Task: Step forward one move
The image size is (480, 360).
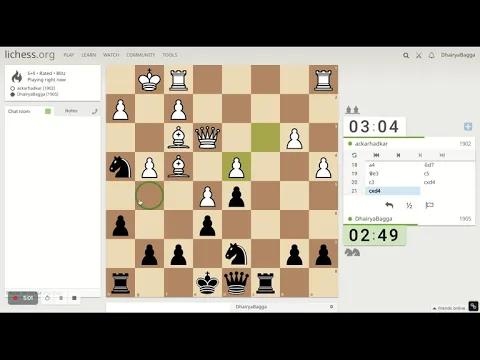Action: (420, 155)
